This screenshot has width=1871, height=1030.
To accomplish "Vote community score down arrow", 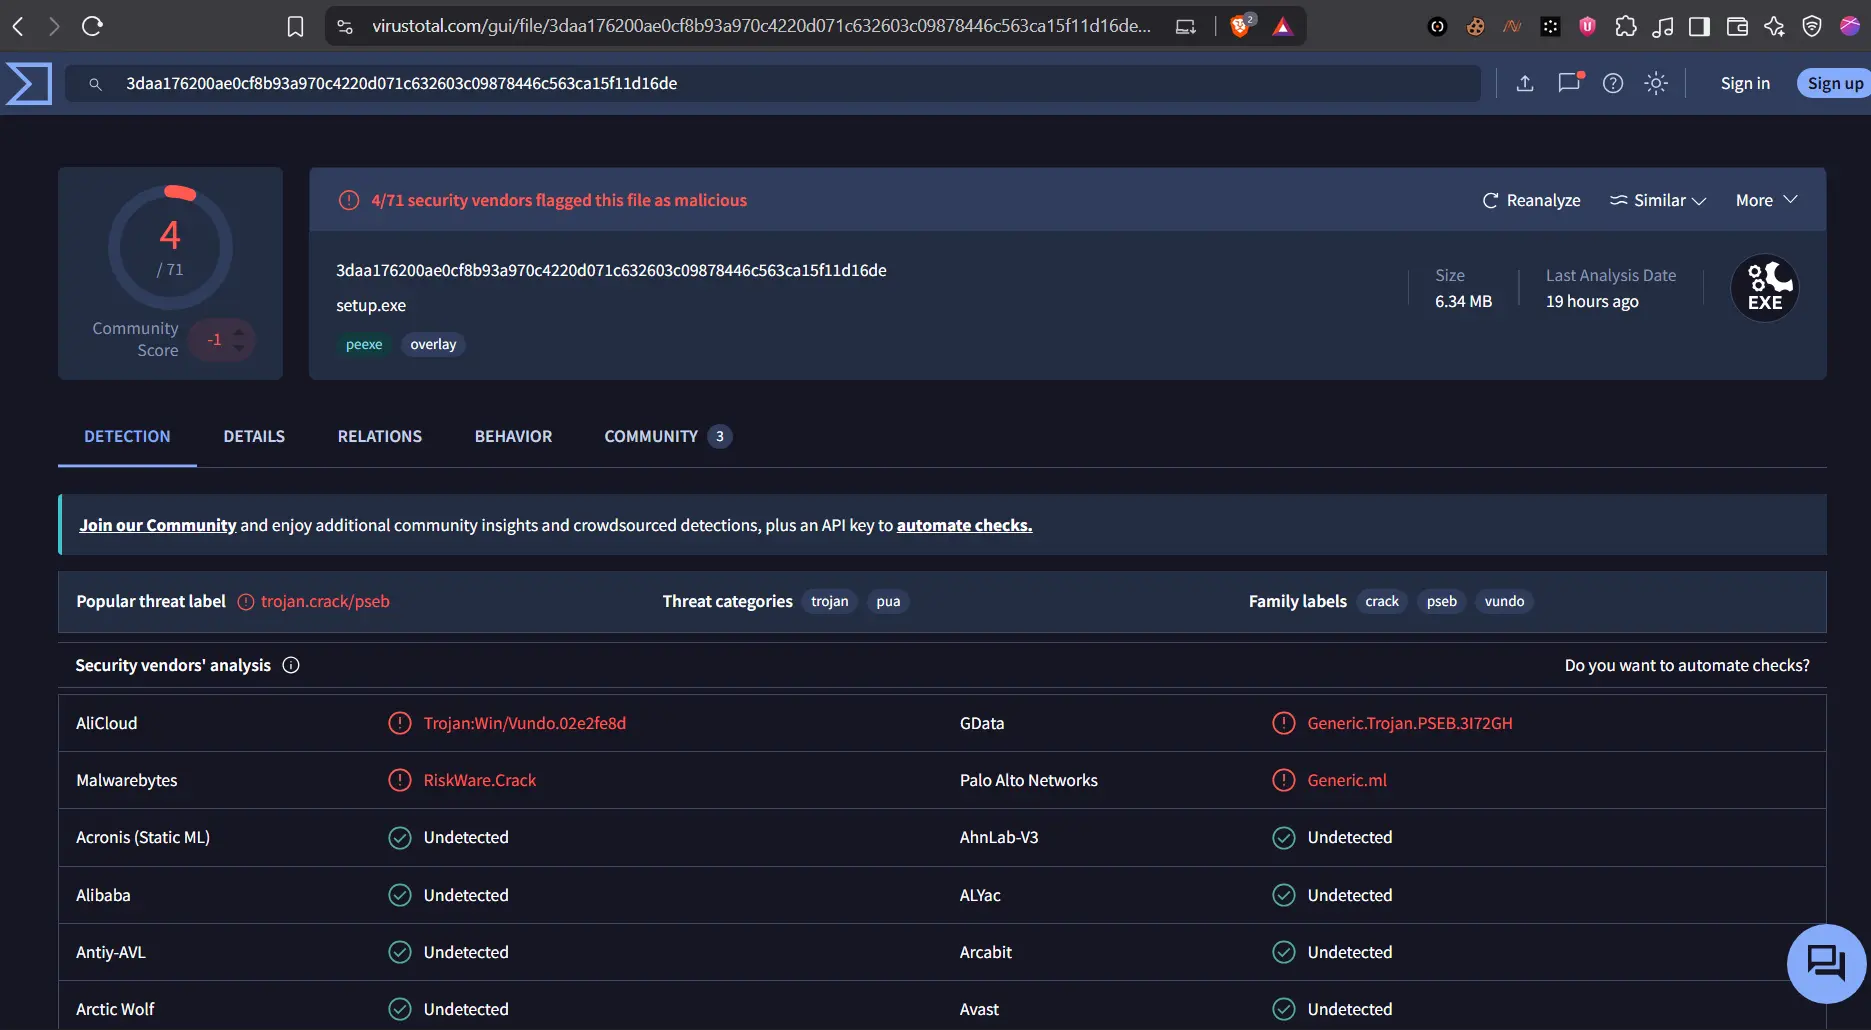I will [x=238, y=348].
